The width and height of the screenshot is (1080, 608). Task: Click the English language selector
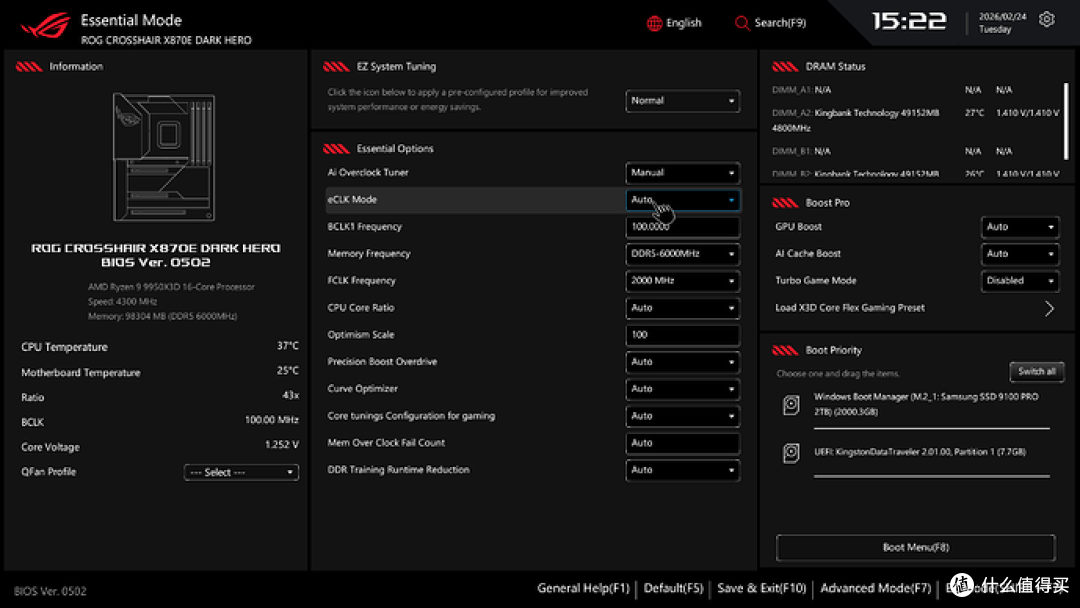click(x=684, y=23)
